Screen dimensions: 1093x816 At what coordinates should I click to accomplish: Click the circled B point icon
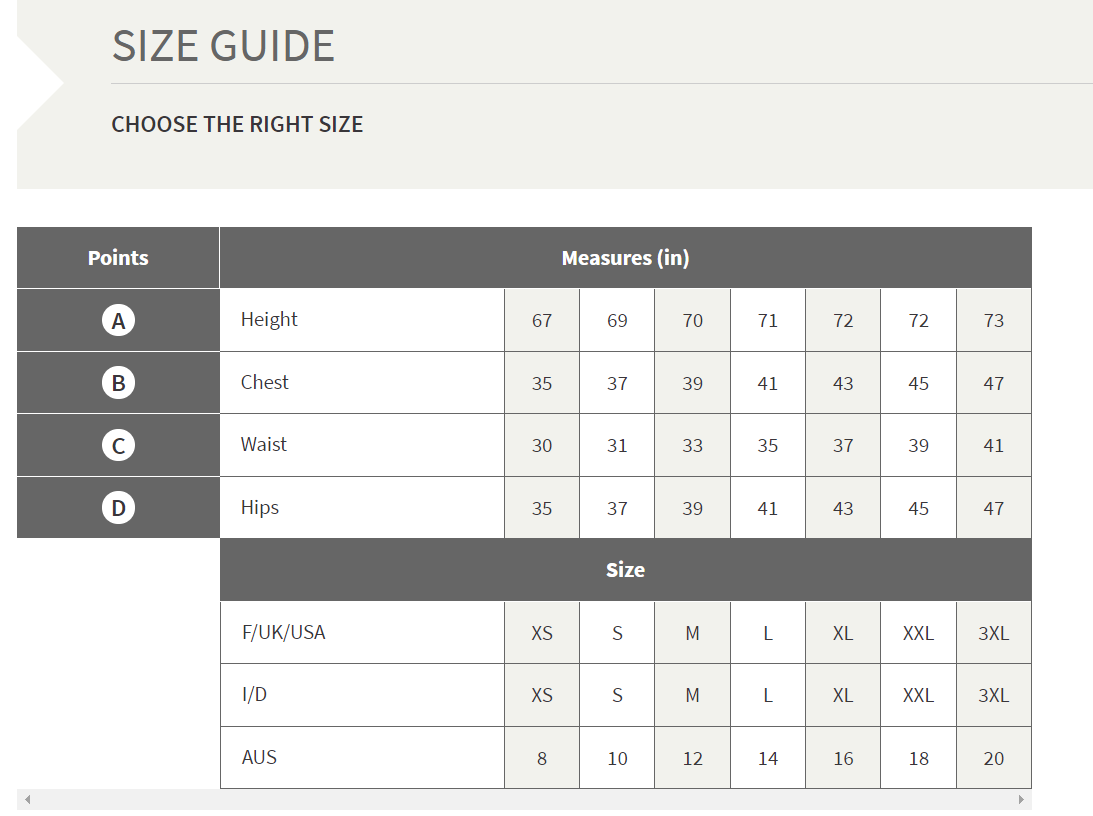[119, 383]
